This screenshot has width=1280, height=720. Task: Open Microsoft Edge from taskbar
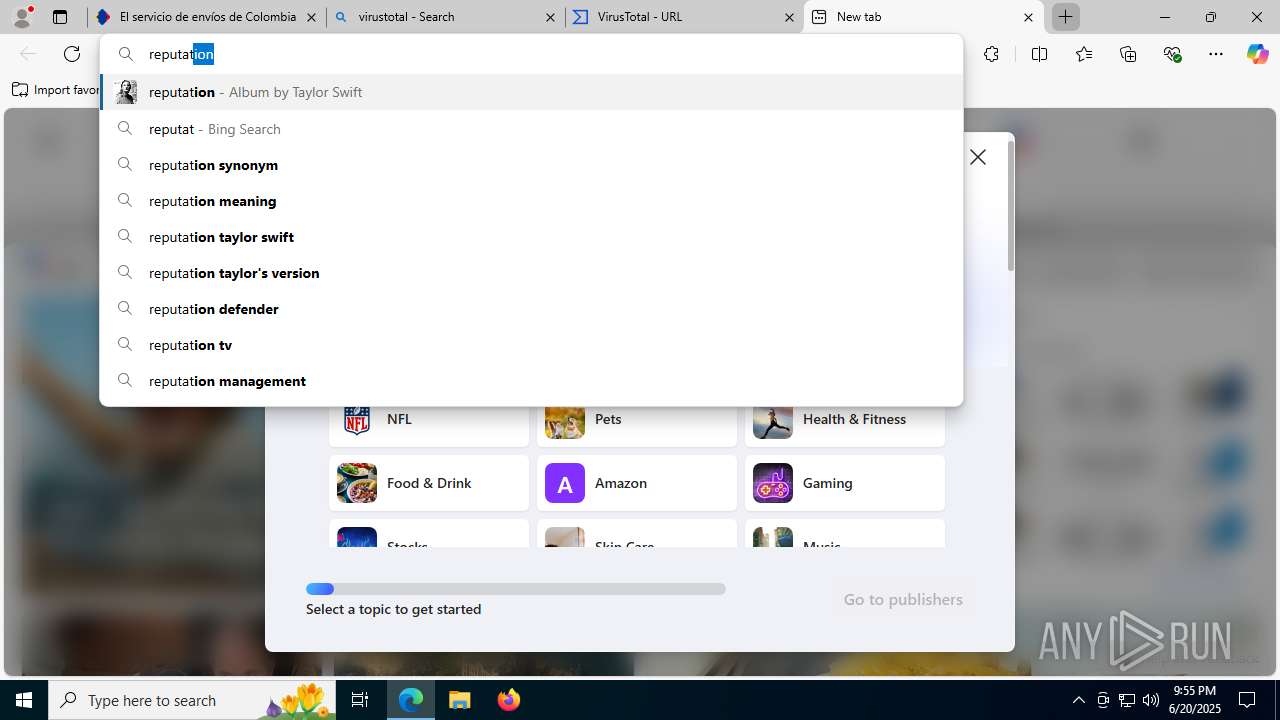point(411,700)
